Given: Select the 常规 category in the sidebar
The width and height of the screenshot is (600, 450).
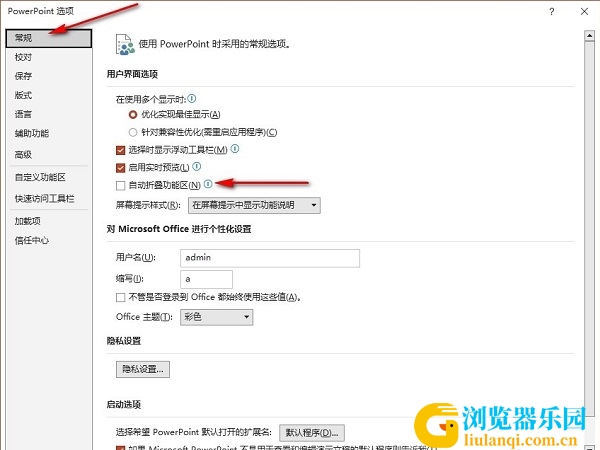Looking at the screenshot, I should click(49, 38).
